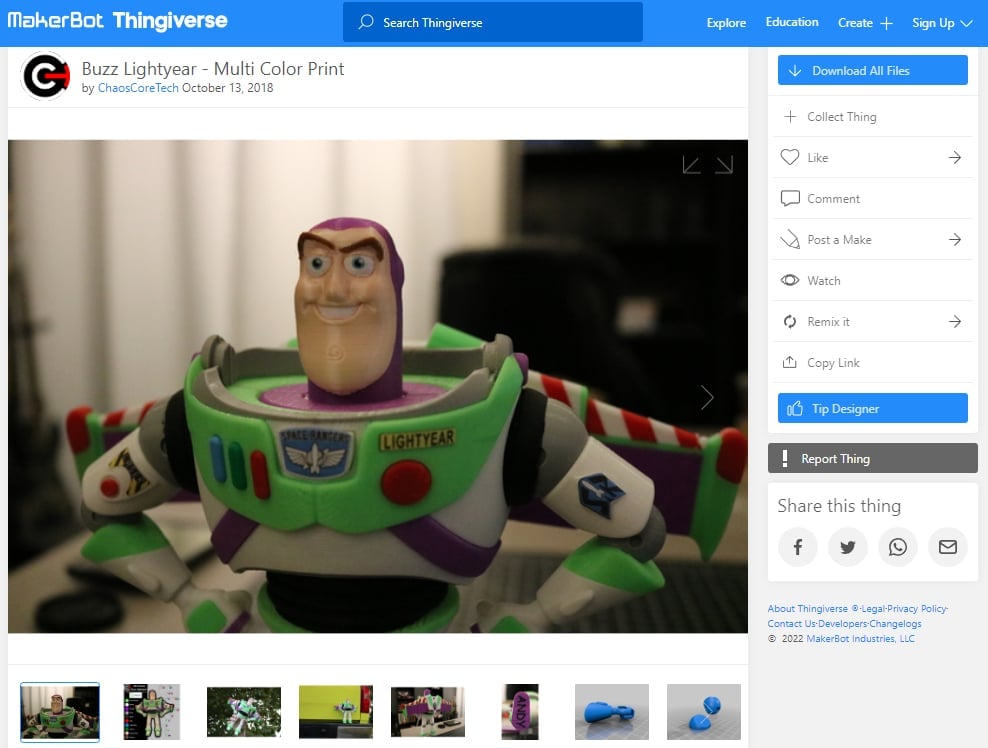The image size is (988, 748).
Task: Share this thing on WhatsApp
Action: pyautogui.click(x=898, y=547)
